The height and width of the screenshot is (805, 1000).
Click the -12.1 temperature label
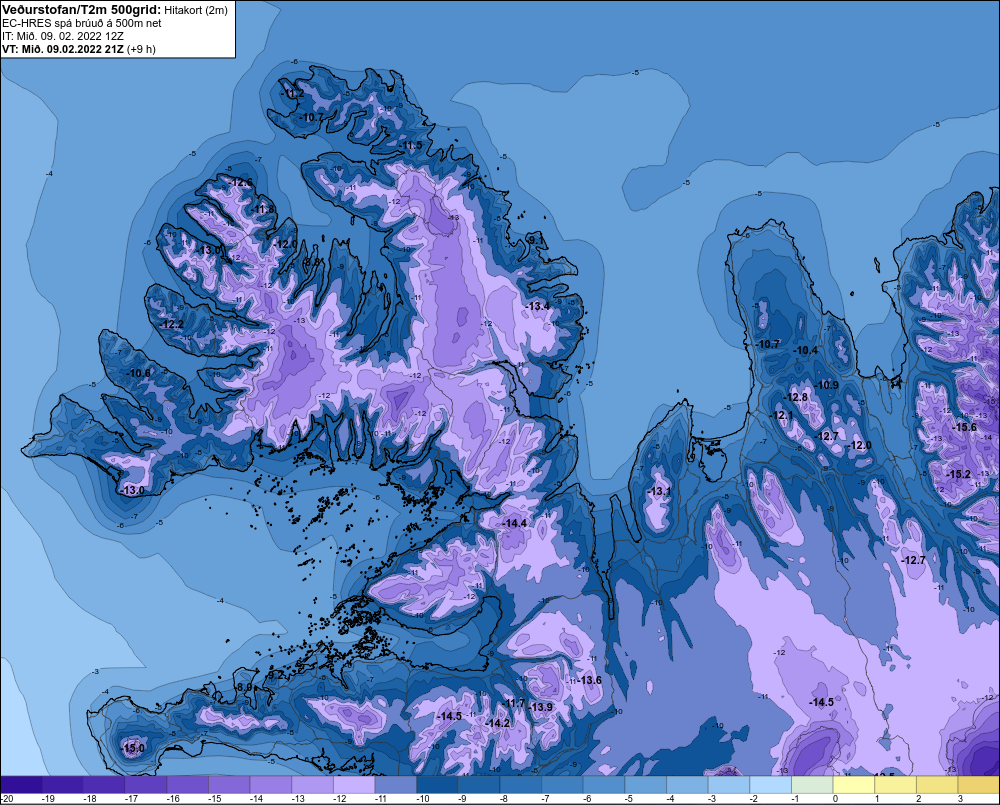pos(783,415)
